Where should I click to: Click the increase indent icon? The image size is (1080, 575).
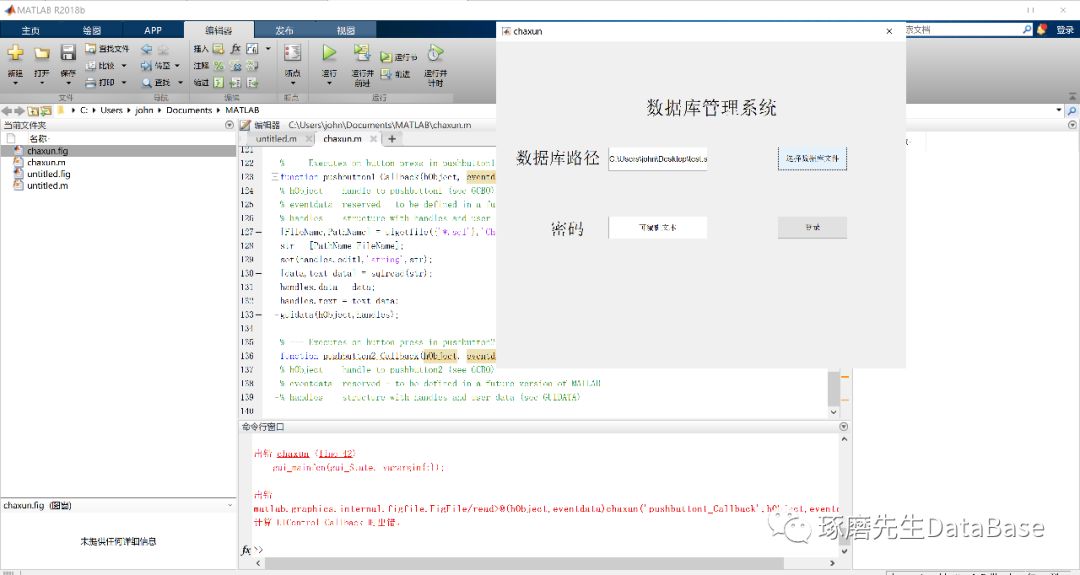pos(235,83)
